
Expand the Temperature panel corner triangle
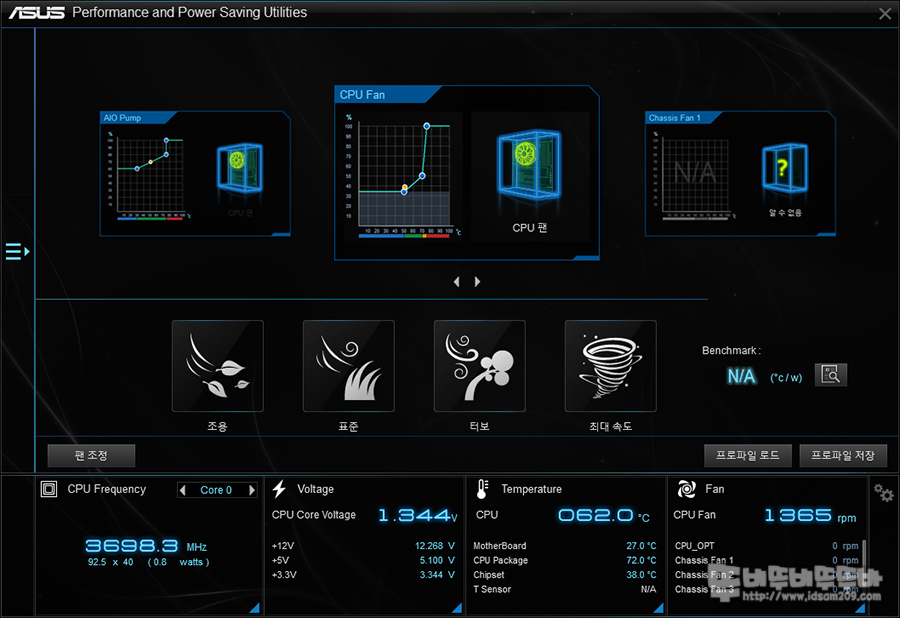coord(658,608)
